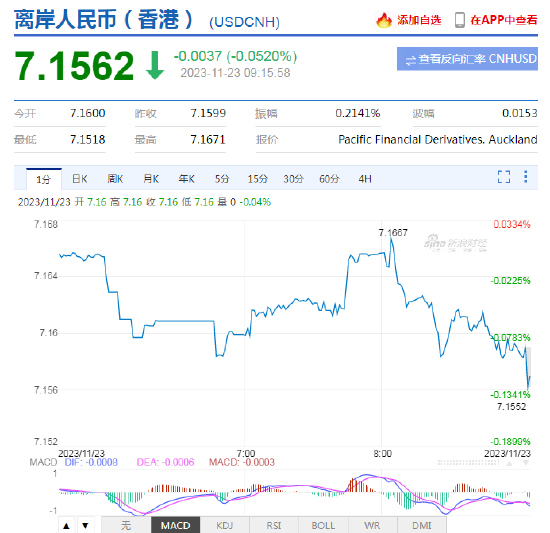Click the flame icon beside 添加自选
Image resolution: width=550 pixels, height=533 pixels.
click(384, 20)
